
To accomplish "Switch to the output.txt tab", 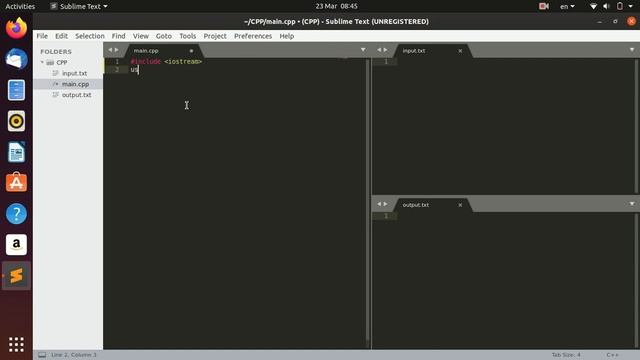I will 416,205.
